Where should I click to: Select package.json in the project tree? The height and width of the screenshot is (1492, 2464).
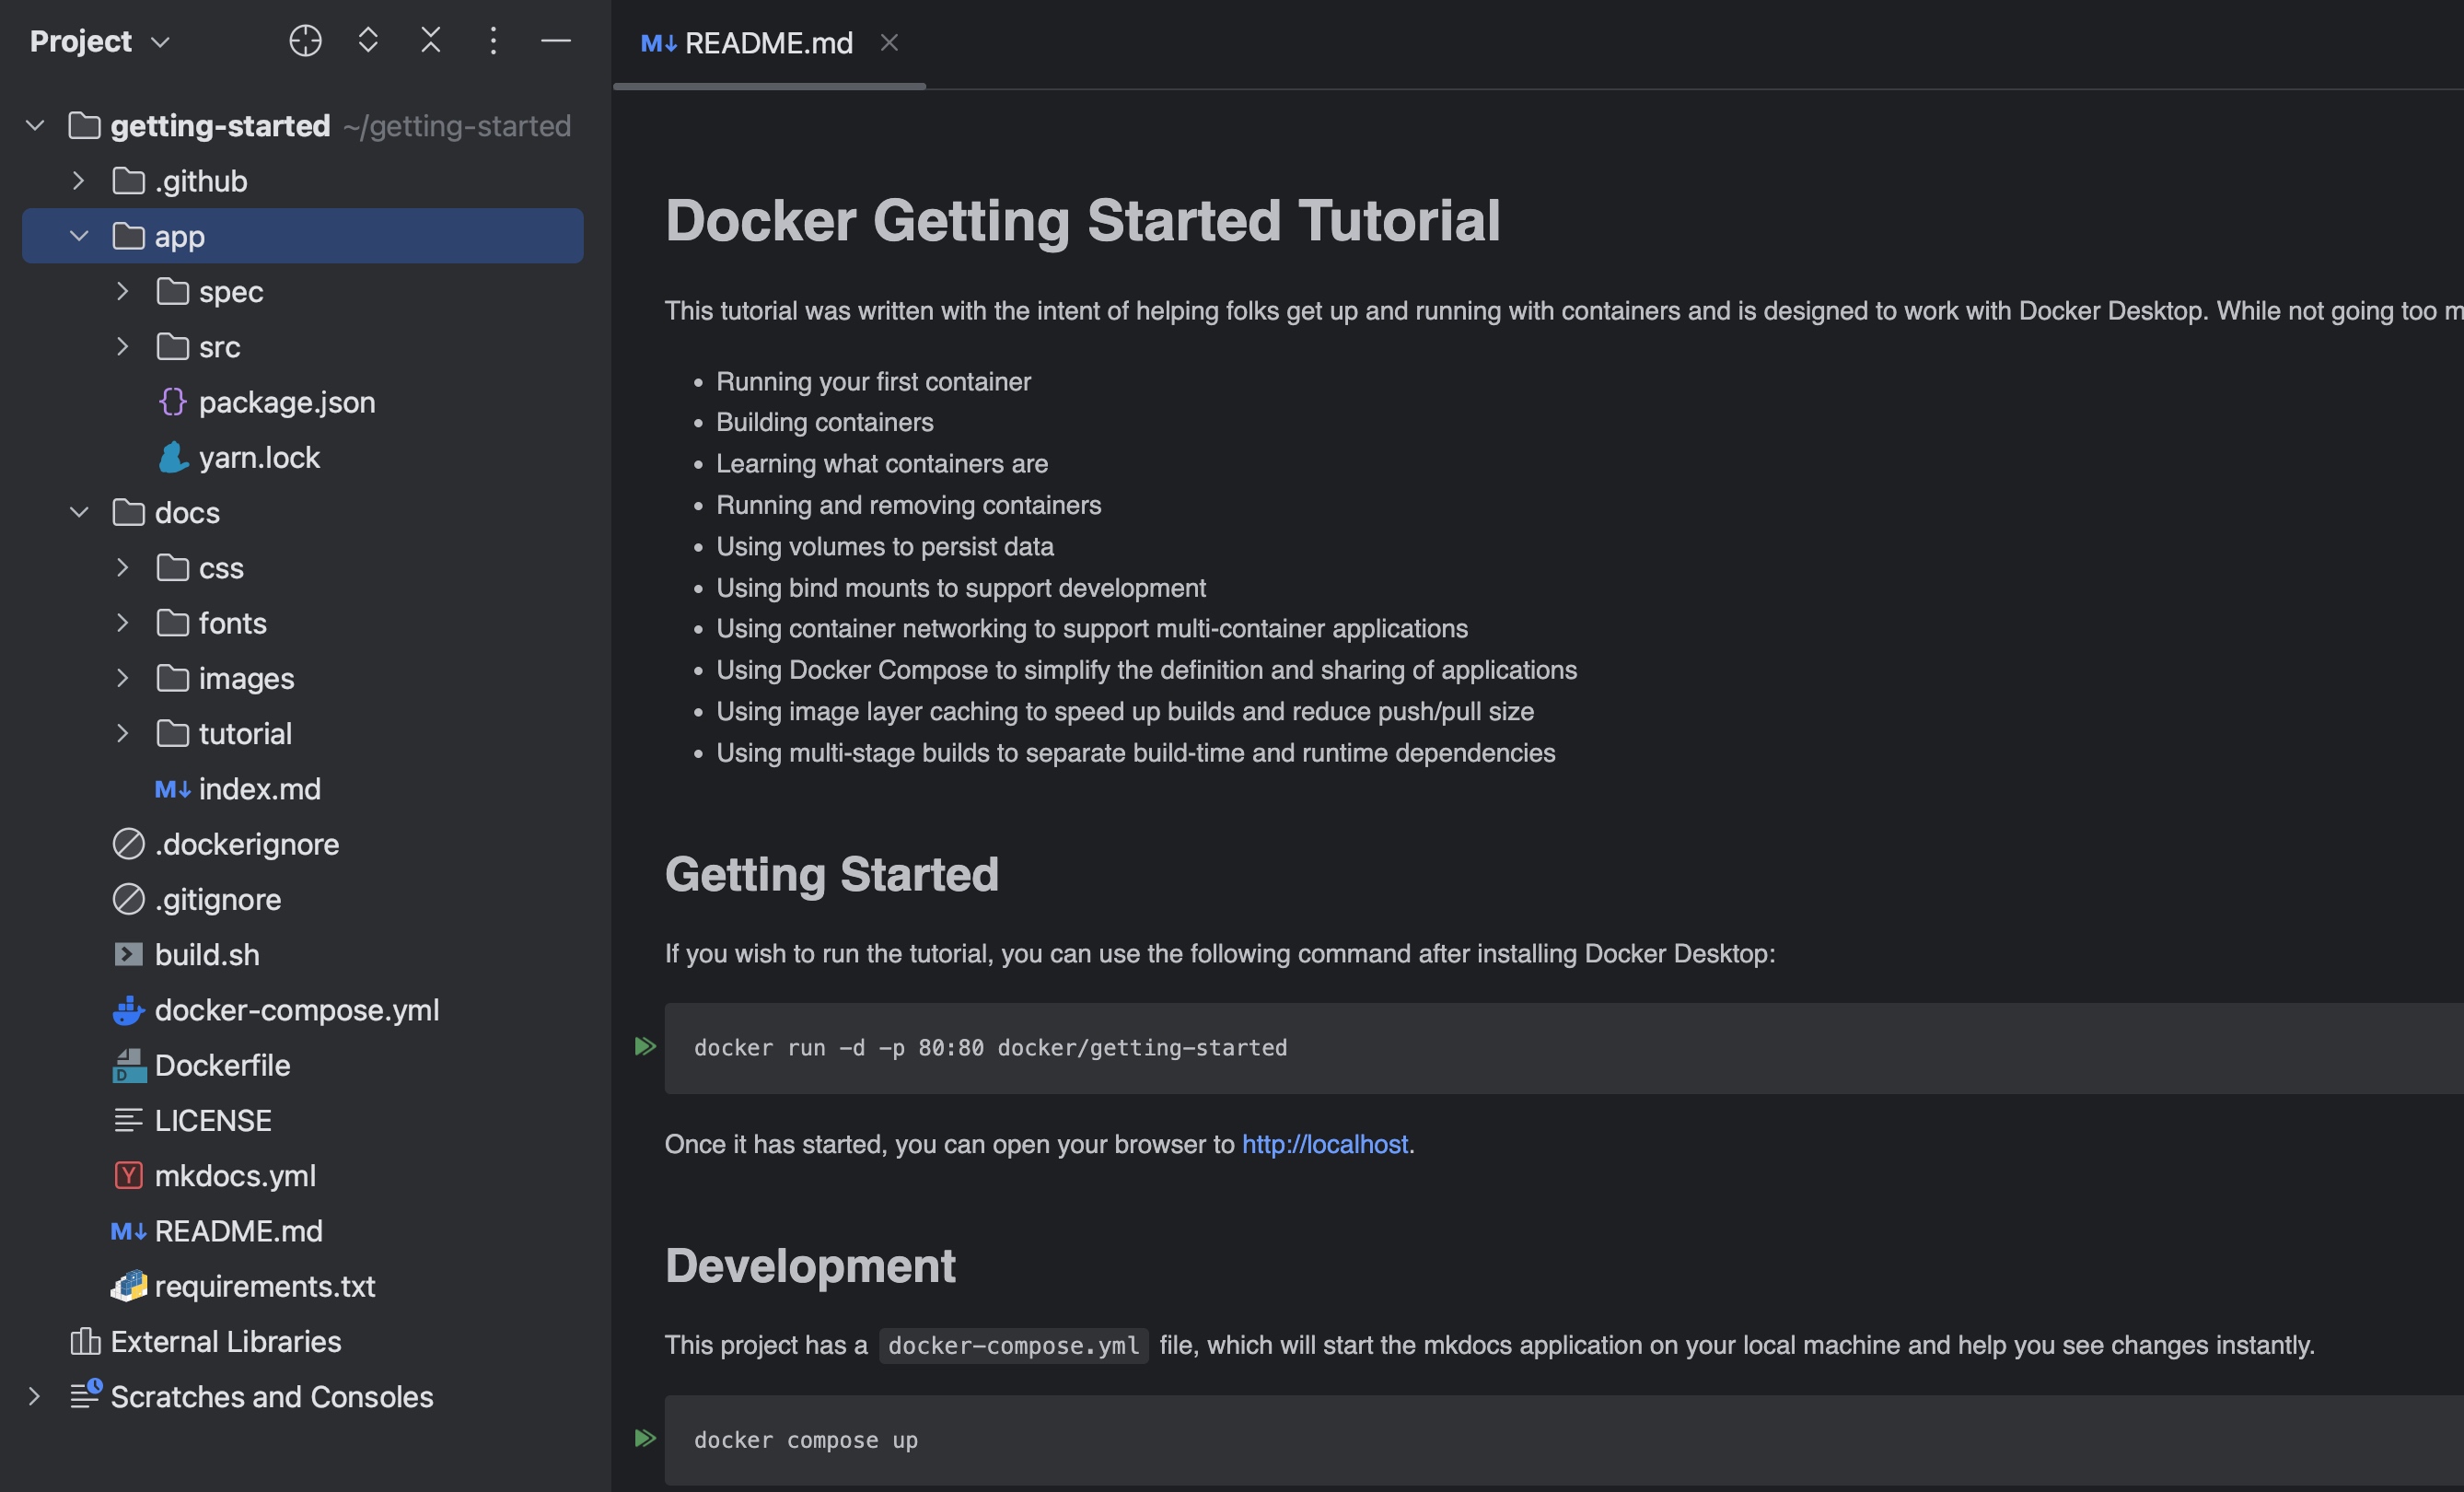tap(286, 402)
